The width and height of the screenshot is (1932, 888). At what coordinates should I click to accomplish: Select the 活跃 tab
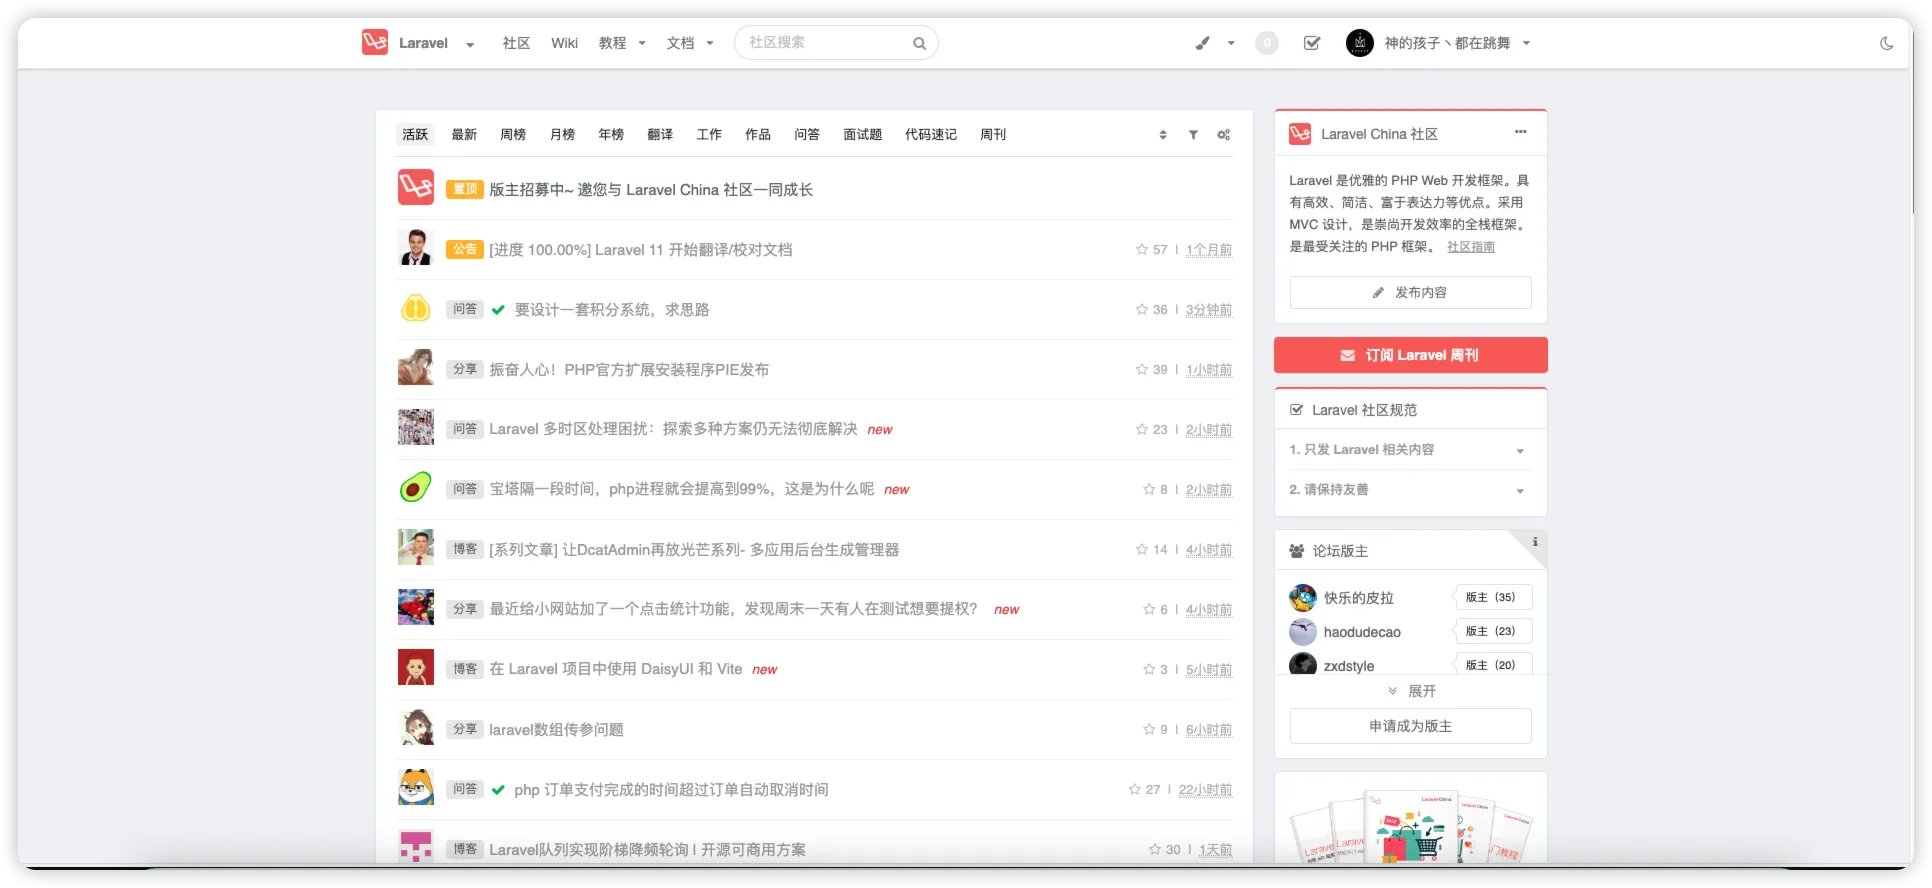415,134
